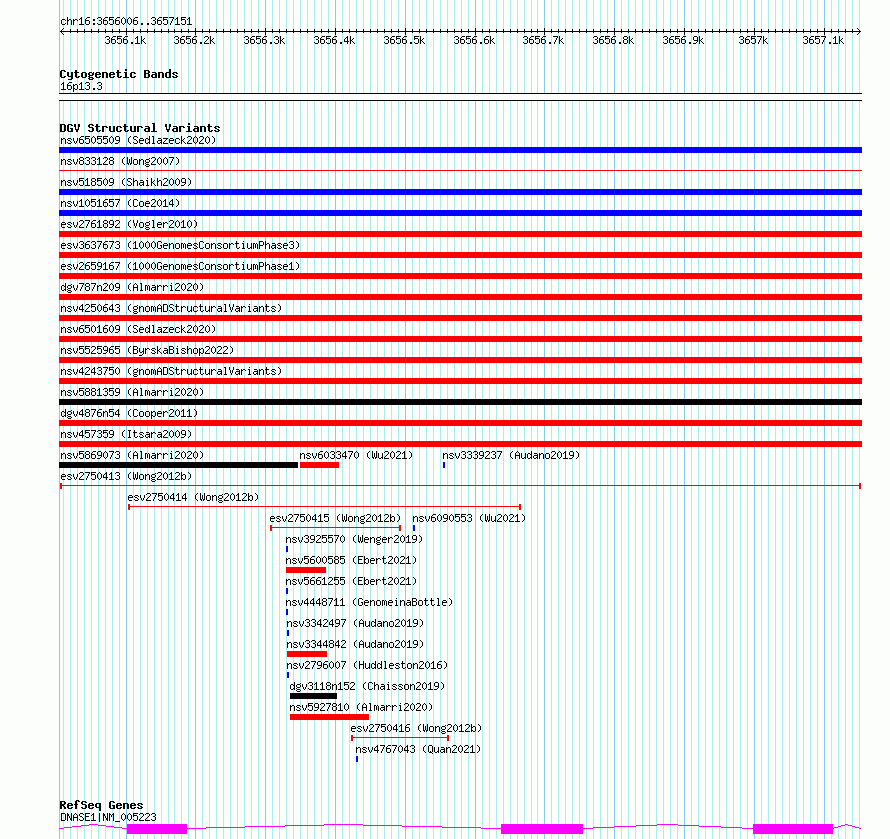Image resolution: width=890 pixels, height=839 pixels.
Task: Click nsv6501609 (Sedlazeck2020) label
Action: tap(138, 329)
